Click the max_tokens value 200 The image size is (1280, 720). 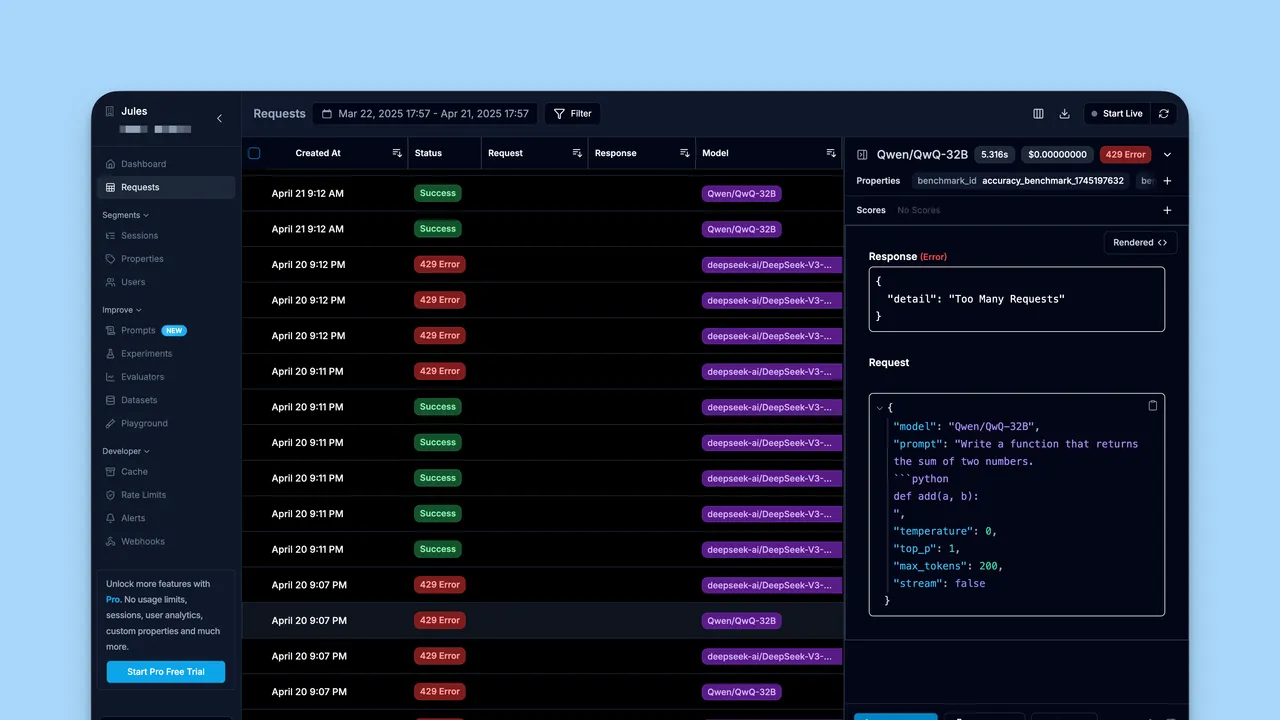click(x=988, y=566)
